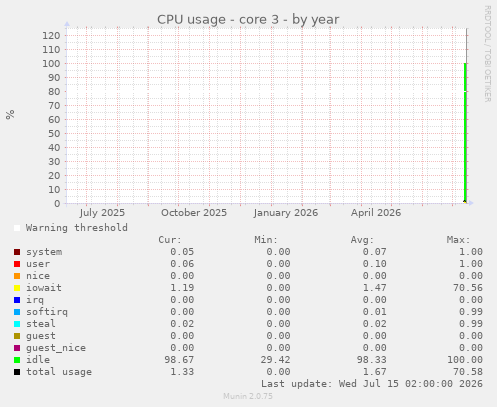Click idle average value 98.33
The image size is (497, 407).
pyautogui.click(x=372, y=360)
